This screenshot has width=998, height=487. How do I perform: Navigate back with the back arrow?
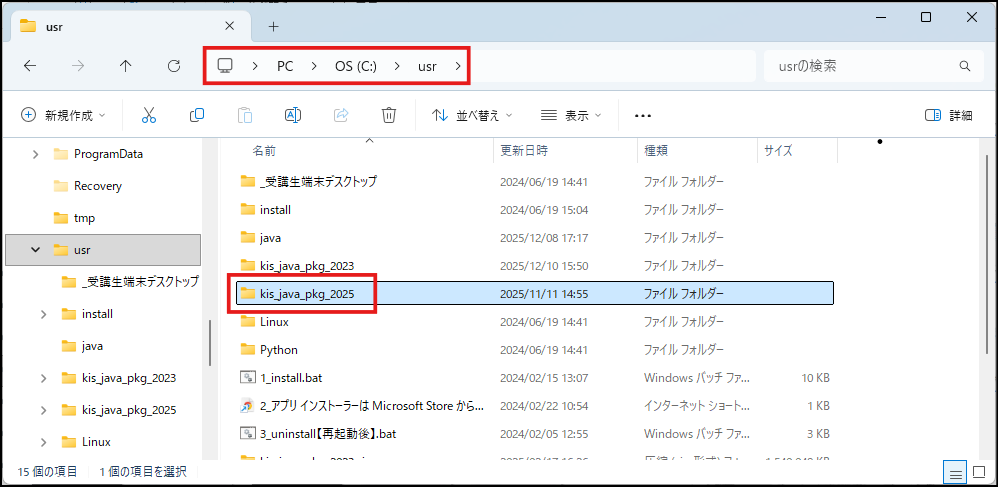pyautogui.click(x=30, y=66)
